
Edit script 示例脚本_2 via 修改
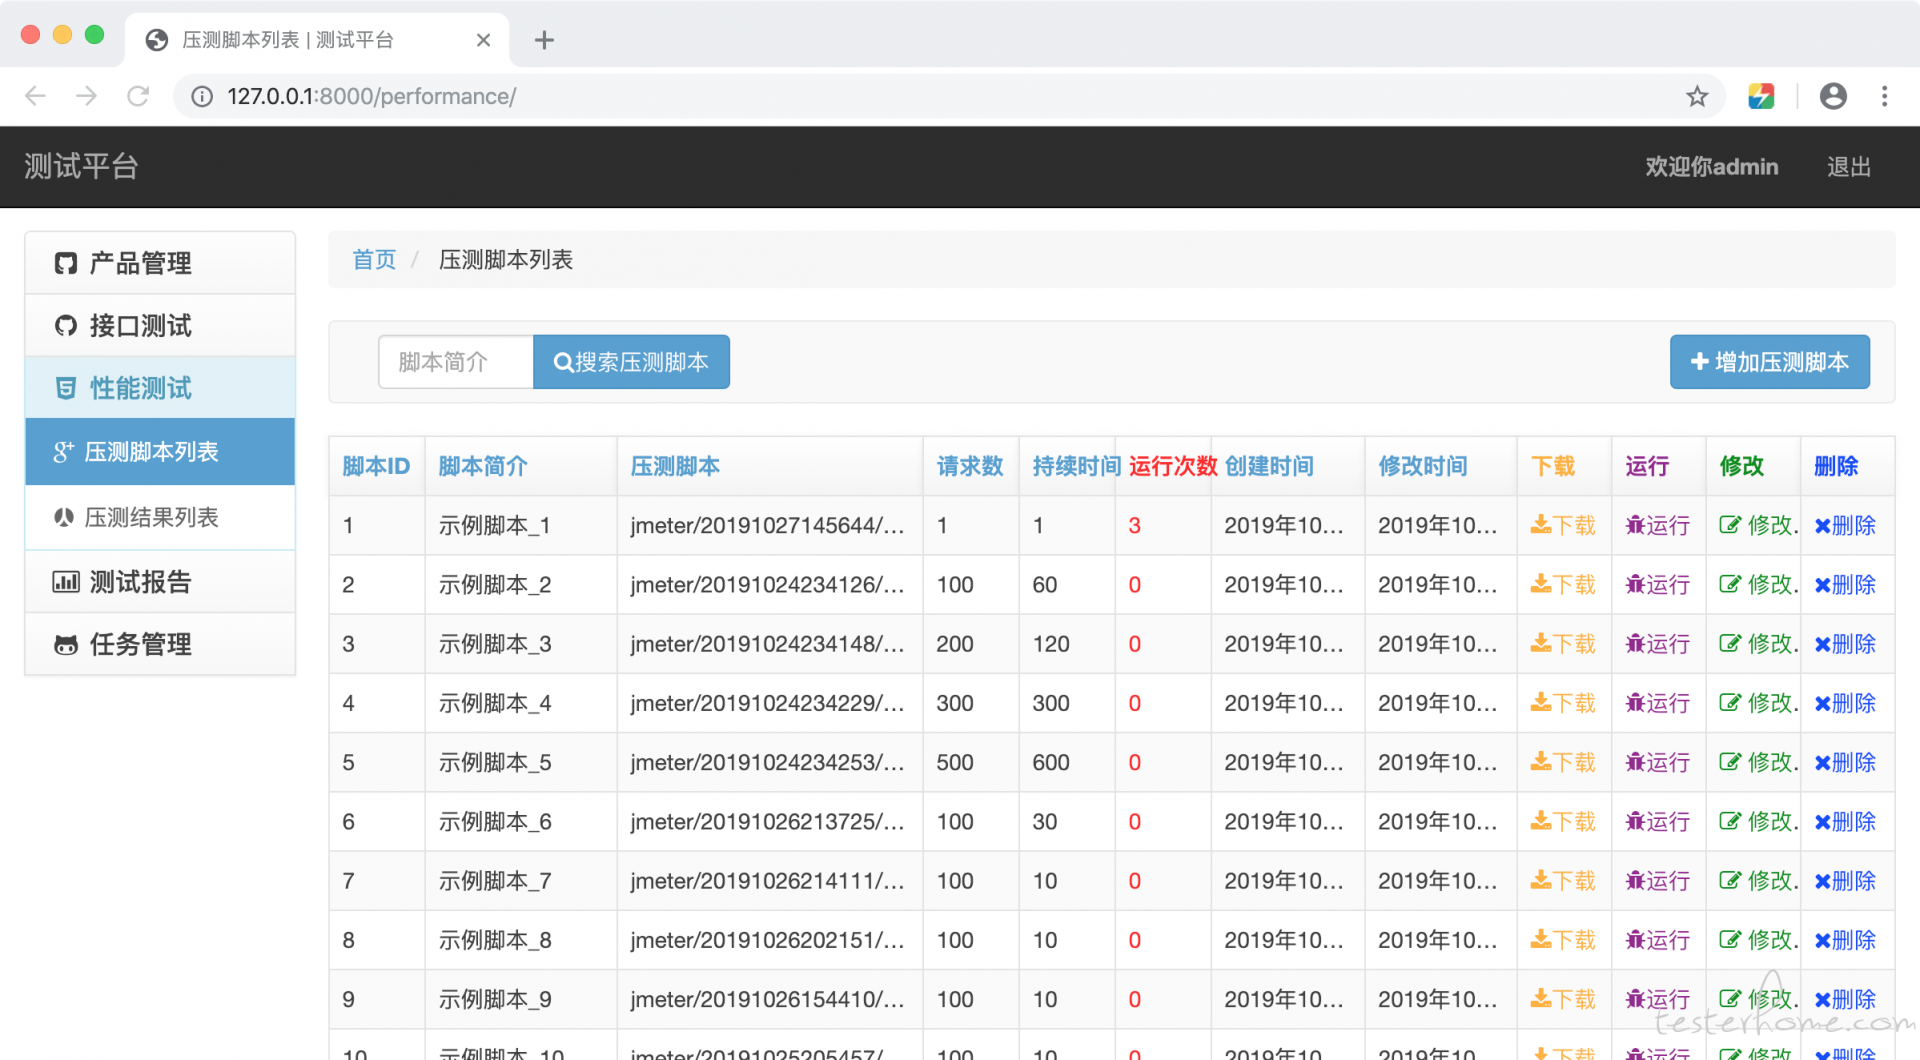tap(1758, 585)
